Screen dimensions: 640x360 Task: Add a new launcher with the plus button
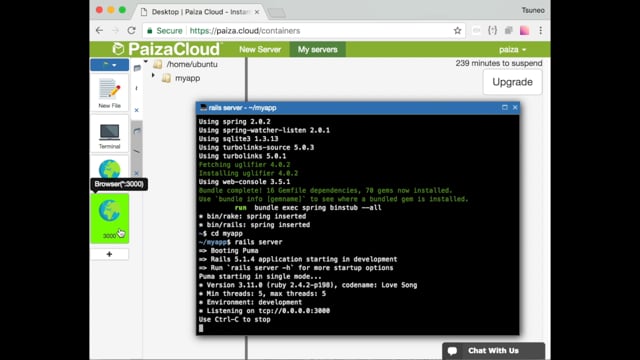coord(109,254)
